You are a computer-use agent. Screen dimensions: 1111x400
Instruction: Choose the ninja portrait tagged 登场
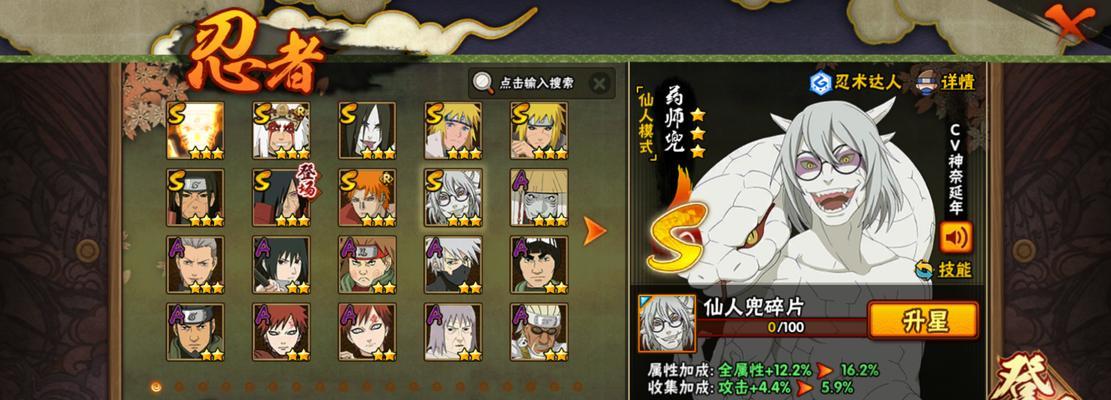coord(281,198)
